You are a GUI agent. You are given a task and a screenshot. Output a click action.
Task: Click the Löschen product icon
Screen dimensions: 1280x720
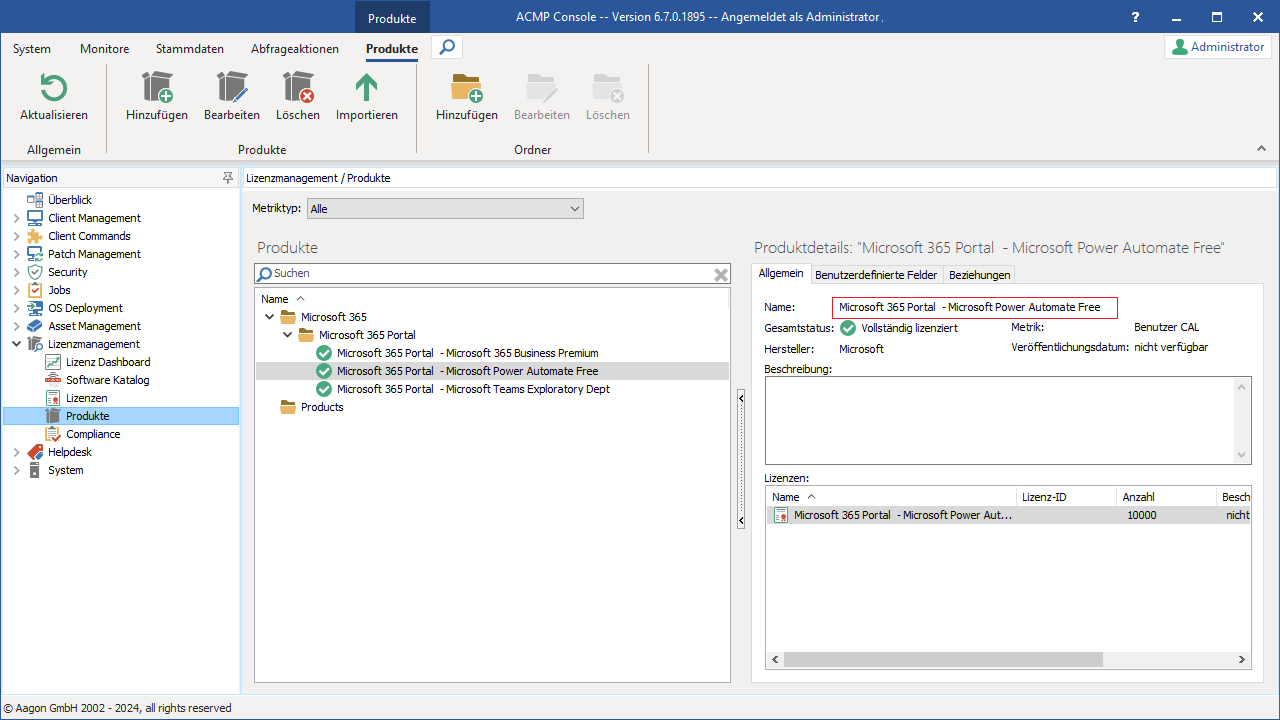(x=298, y=89)
